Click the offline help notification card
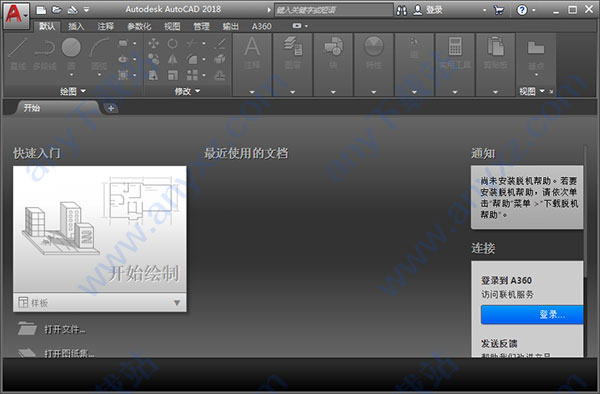The height and width of the screenshot is (394, 600). 527,197
